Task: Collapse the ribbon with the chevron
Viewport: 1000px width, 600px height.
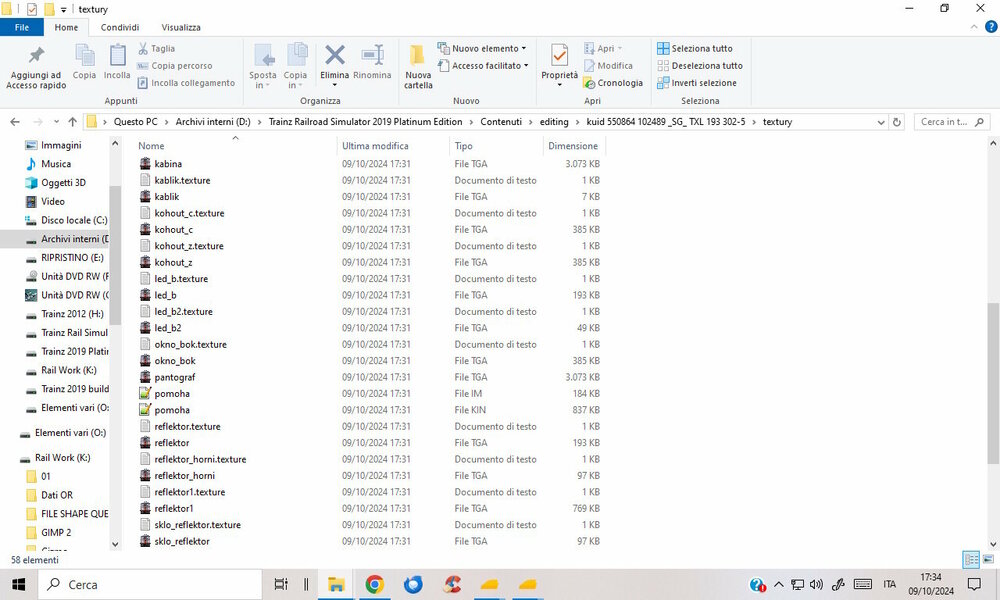Action: pyautogui.click(x=974, y=27)
